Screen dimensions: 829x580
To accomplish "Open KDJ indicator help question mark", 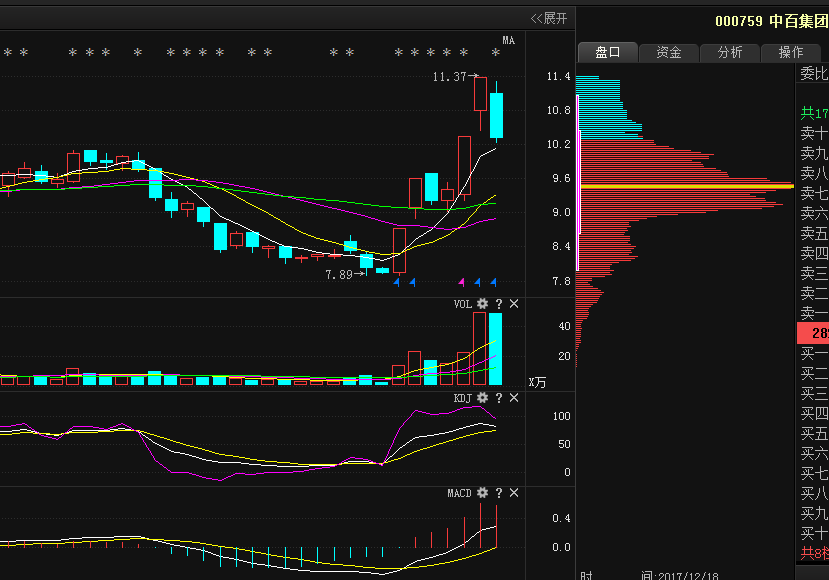I will click(499, 398).
